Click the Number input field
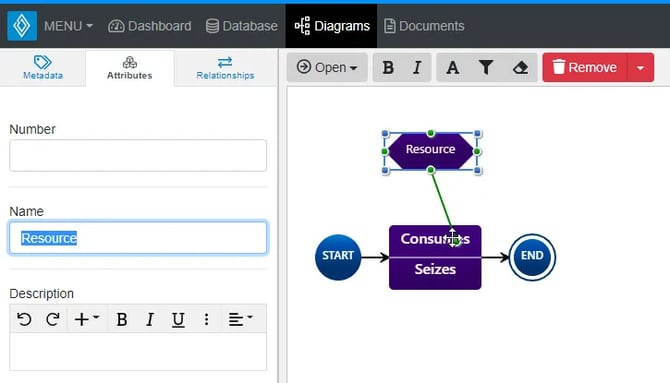670x383 pixels. coord(138,155)
